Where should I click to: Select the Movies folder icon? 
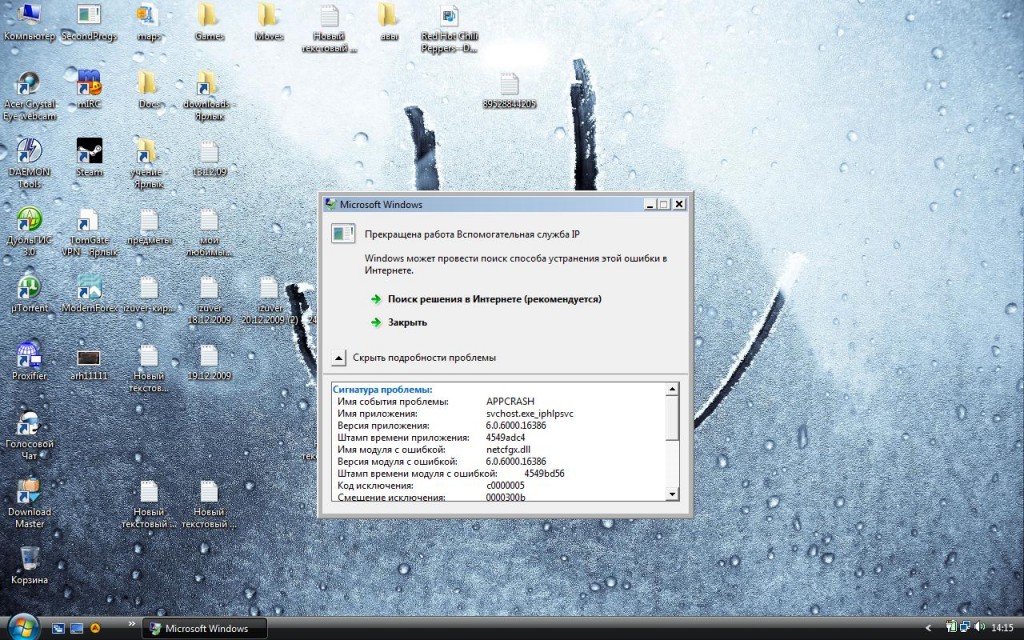pyautogui.click(x=269, y=21)
